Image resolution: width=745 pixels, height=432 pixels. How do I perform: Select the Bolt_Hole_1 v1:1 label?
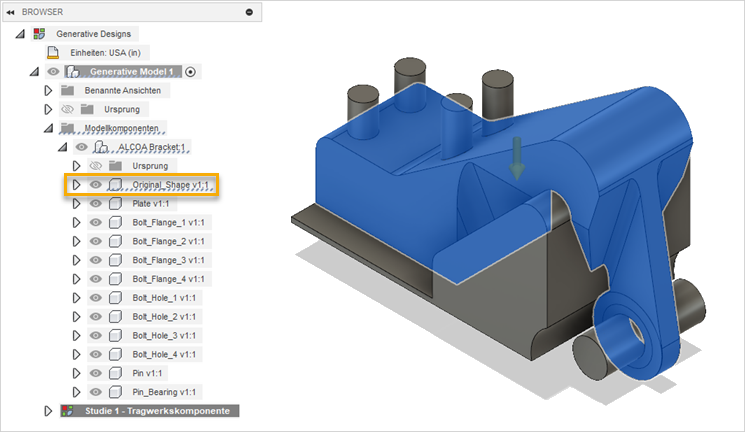click(164, 298)
